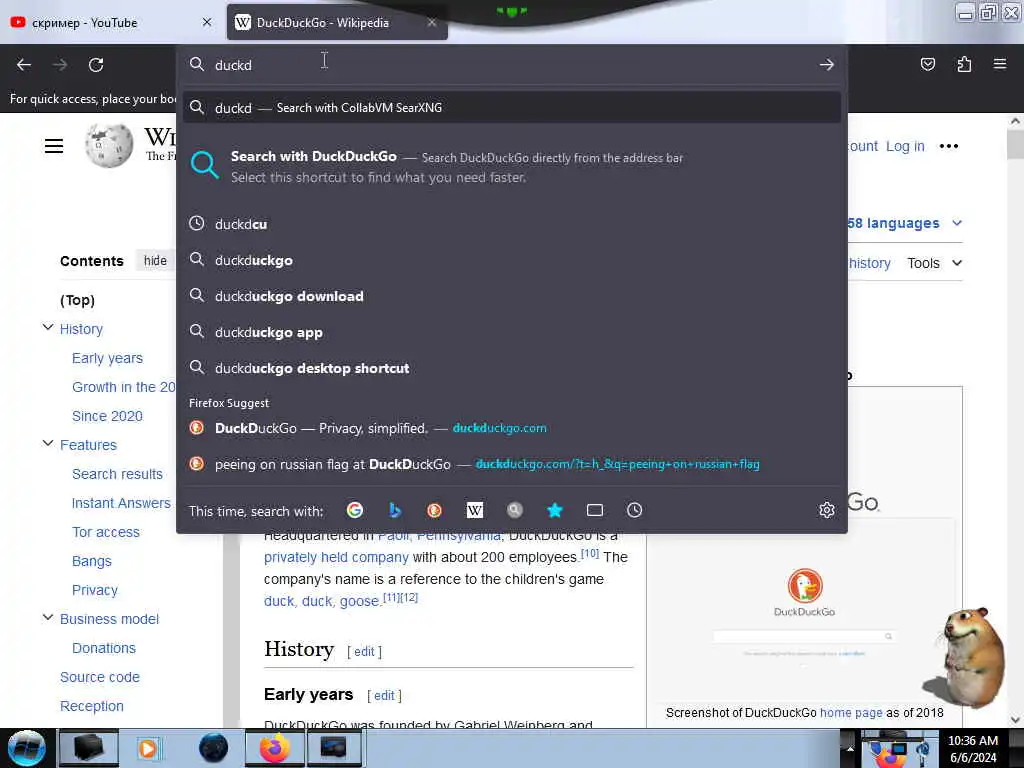The image size is (1024, 768).
Task: Click the page vertical scrollbar thumb
Action: coord(1015,144)
